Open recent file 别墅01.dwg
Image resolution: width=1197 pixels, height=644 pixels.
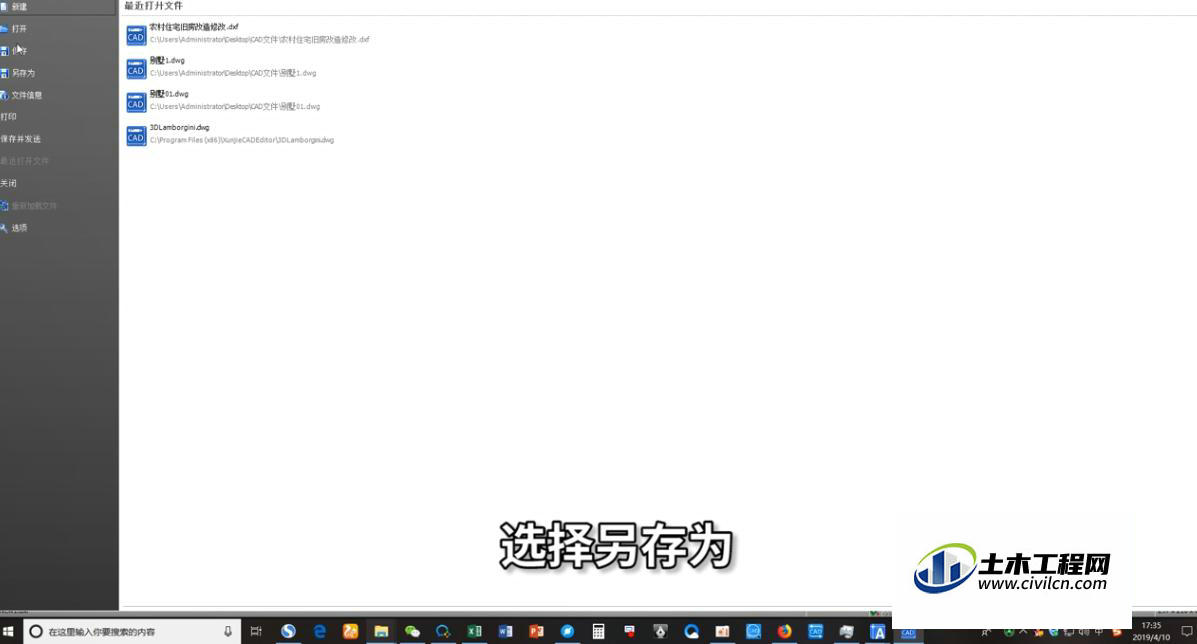(223, 100)
